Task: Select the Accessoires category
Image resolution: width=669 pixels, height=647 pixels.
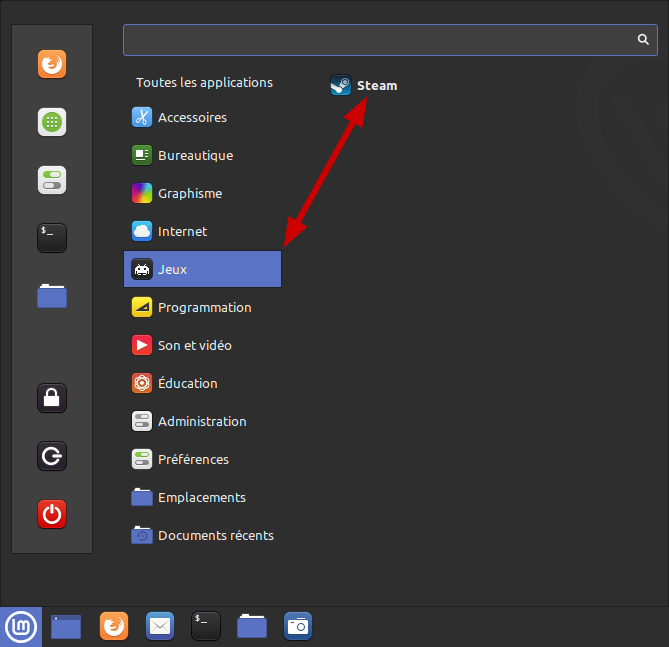Action: pos(192,117)
